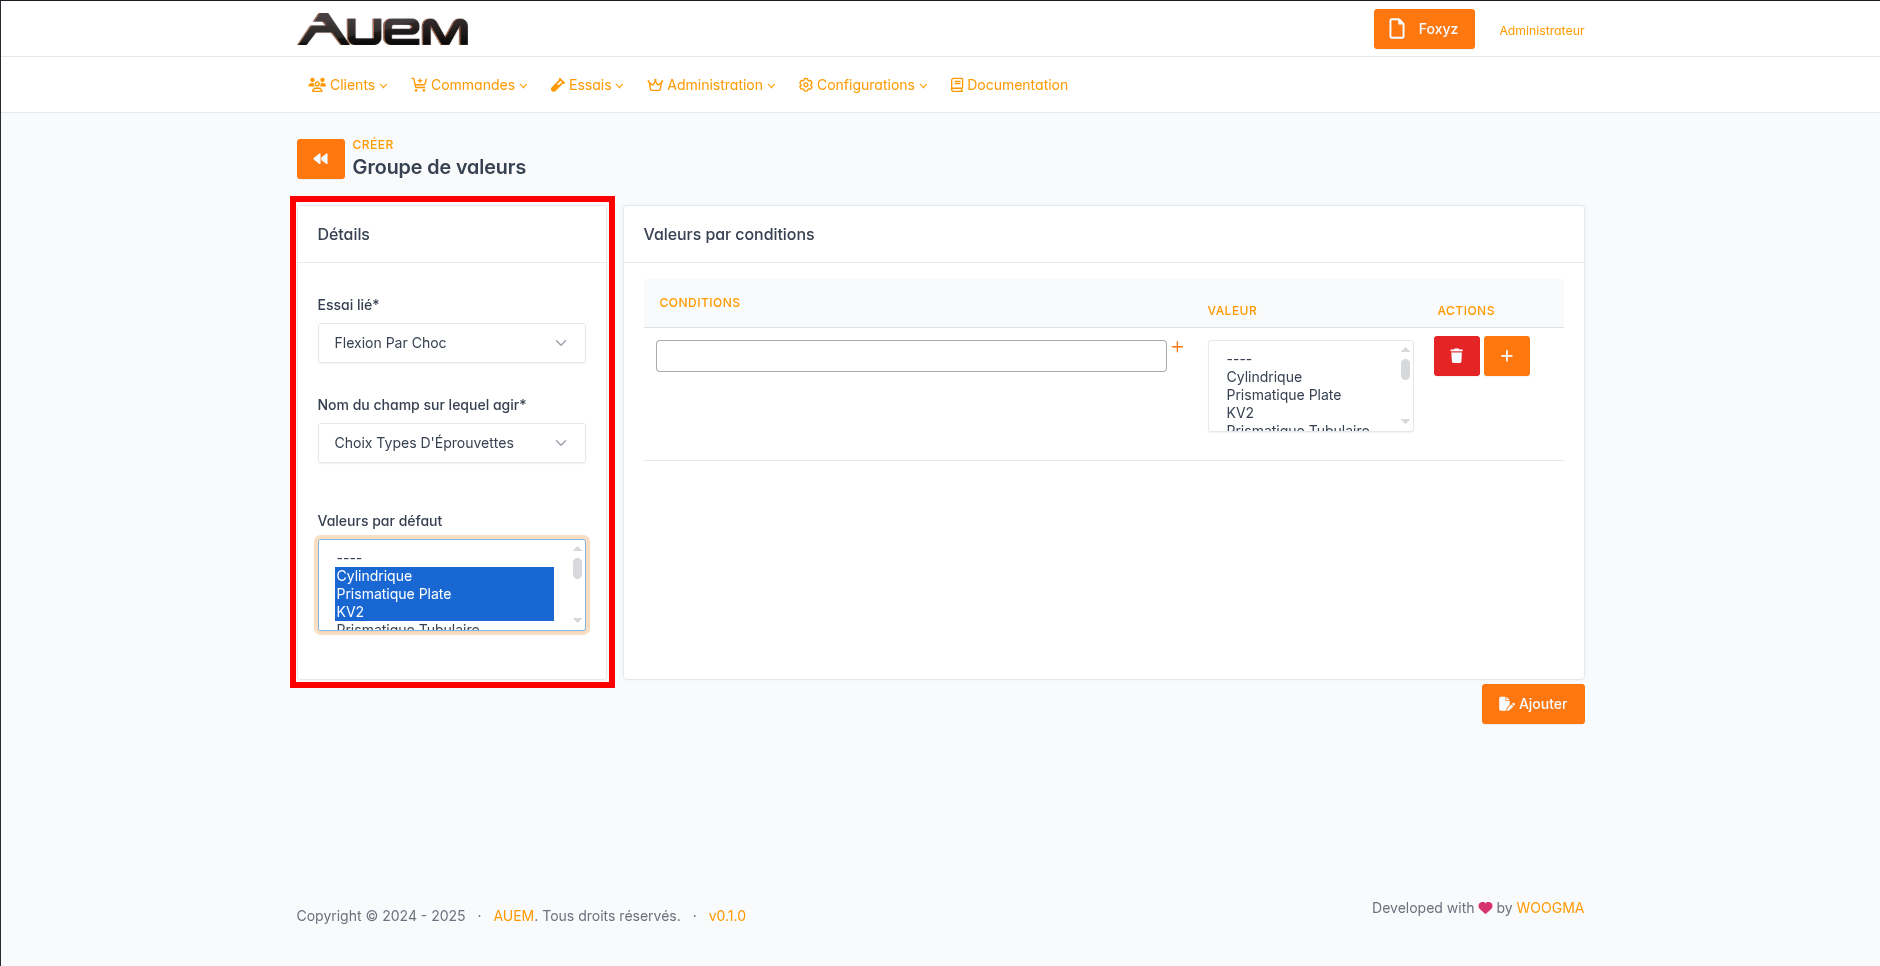Image resolution: width=1880 pixels, height=966 pixels.
Task: Select Cylindrique in default values list
Action: [x=374, y=576]
